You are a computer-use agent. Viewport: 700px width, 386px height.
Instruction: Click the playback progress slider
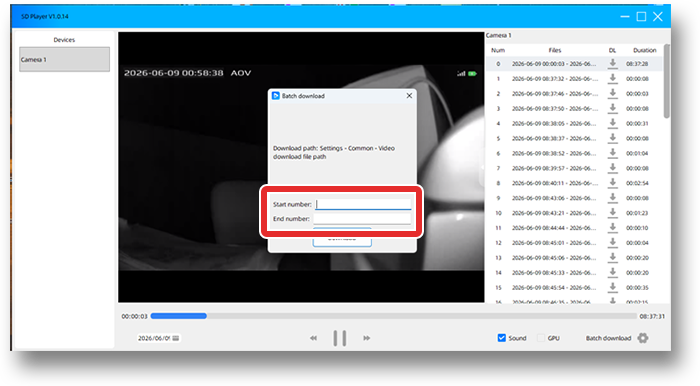pos(393,316)
